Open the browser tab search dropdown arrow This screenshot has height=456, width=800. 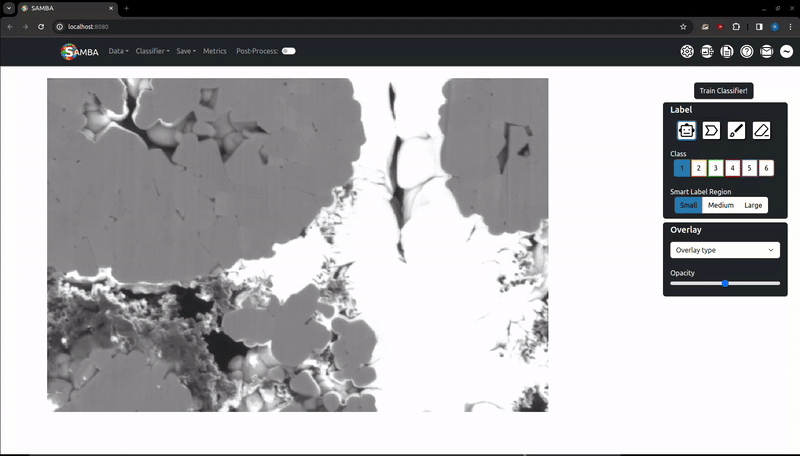click(9, 8)
